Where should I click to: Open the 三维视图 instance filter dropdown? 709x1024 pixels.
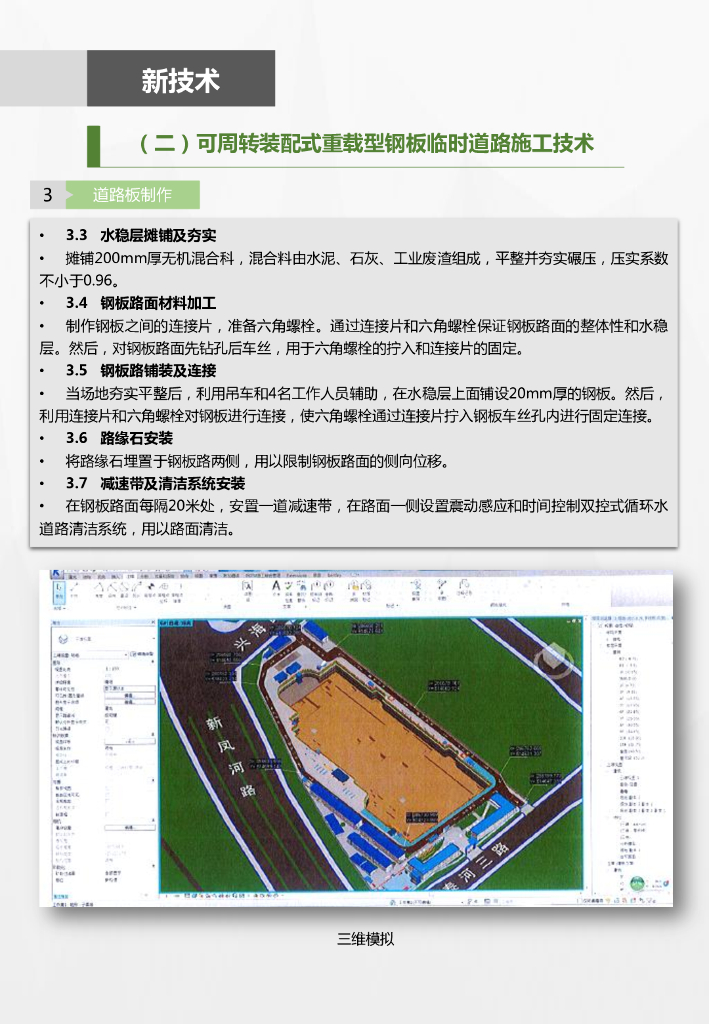[x=126, y=654]
